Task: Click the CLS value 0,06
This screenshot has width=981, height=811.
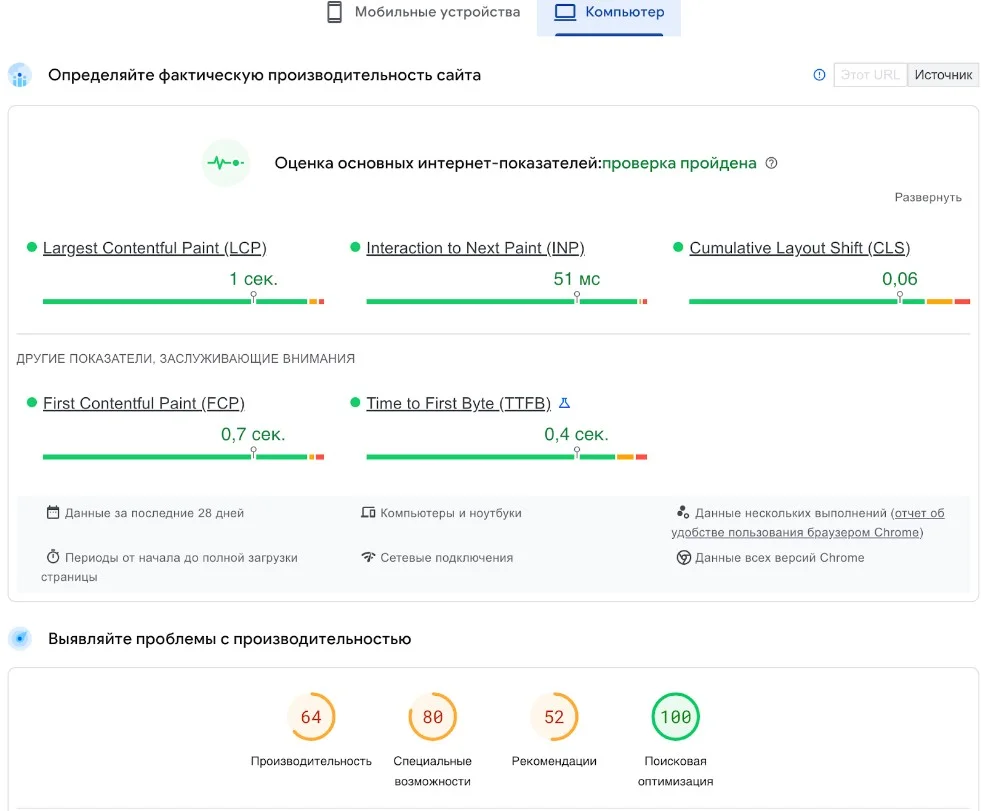Action: [x=900, y=278]
